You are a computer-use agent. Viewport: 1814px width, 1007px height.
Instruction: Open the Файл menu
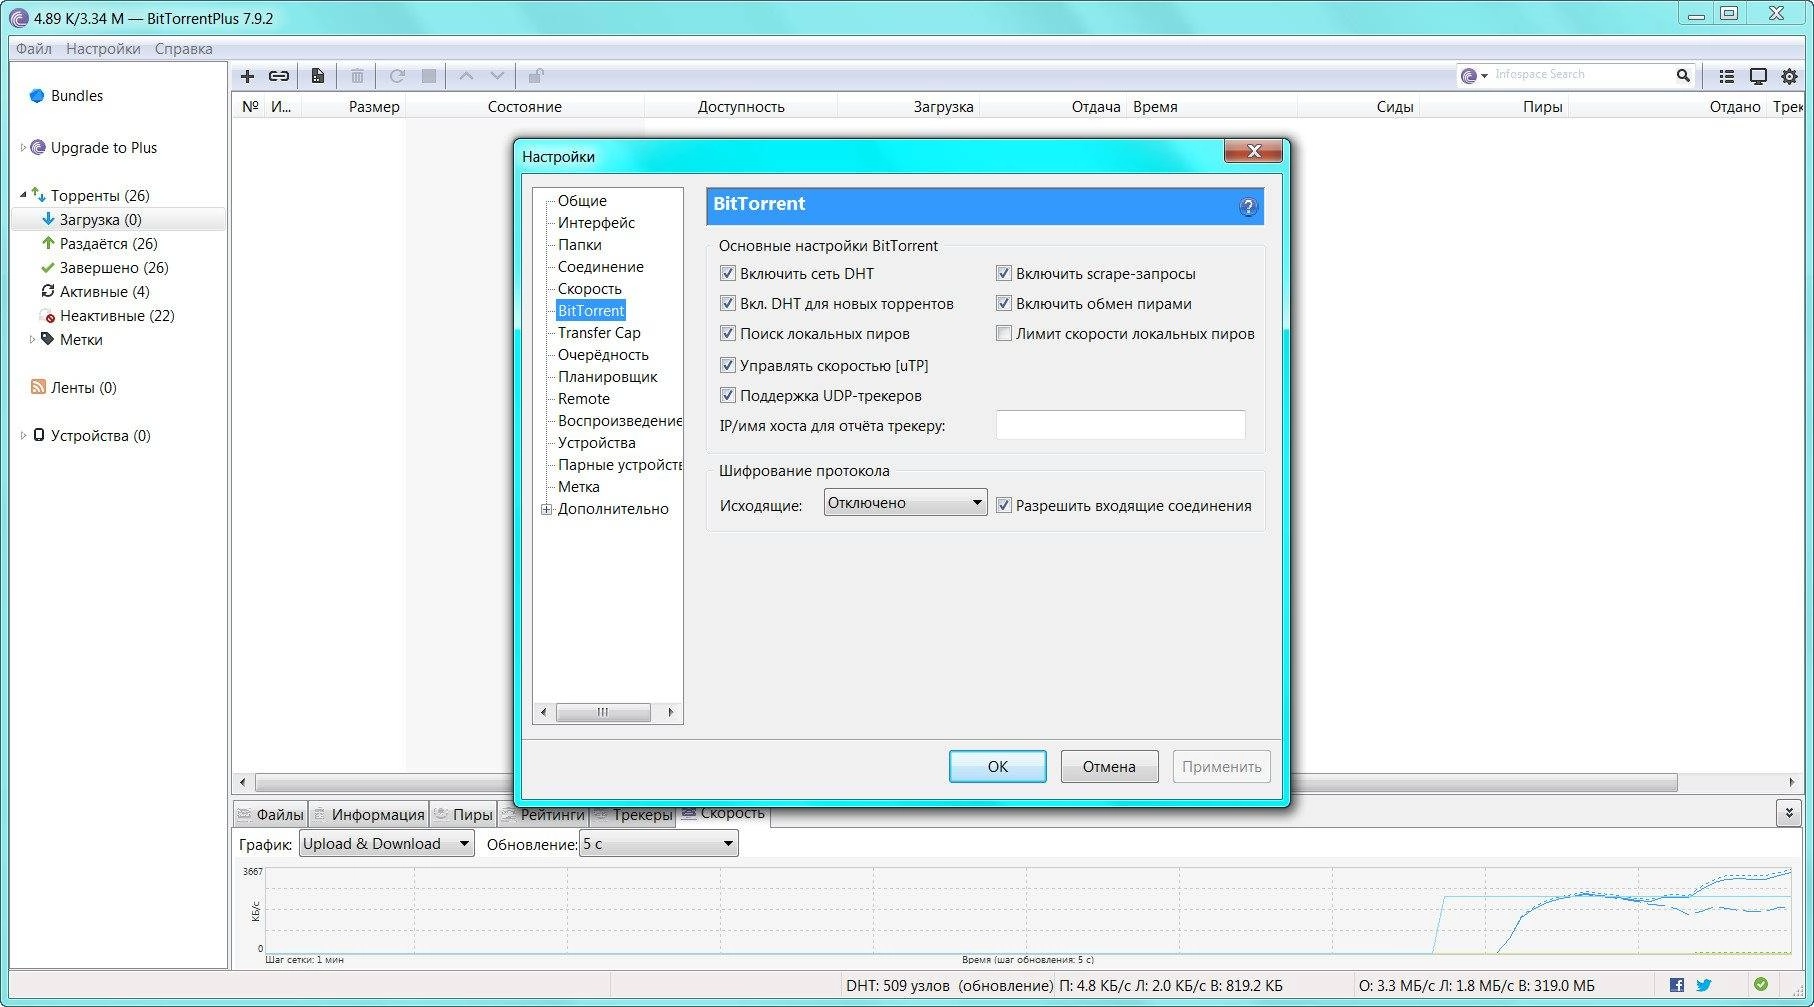pos(34,48)
